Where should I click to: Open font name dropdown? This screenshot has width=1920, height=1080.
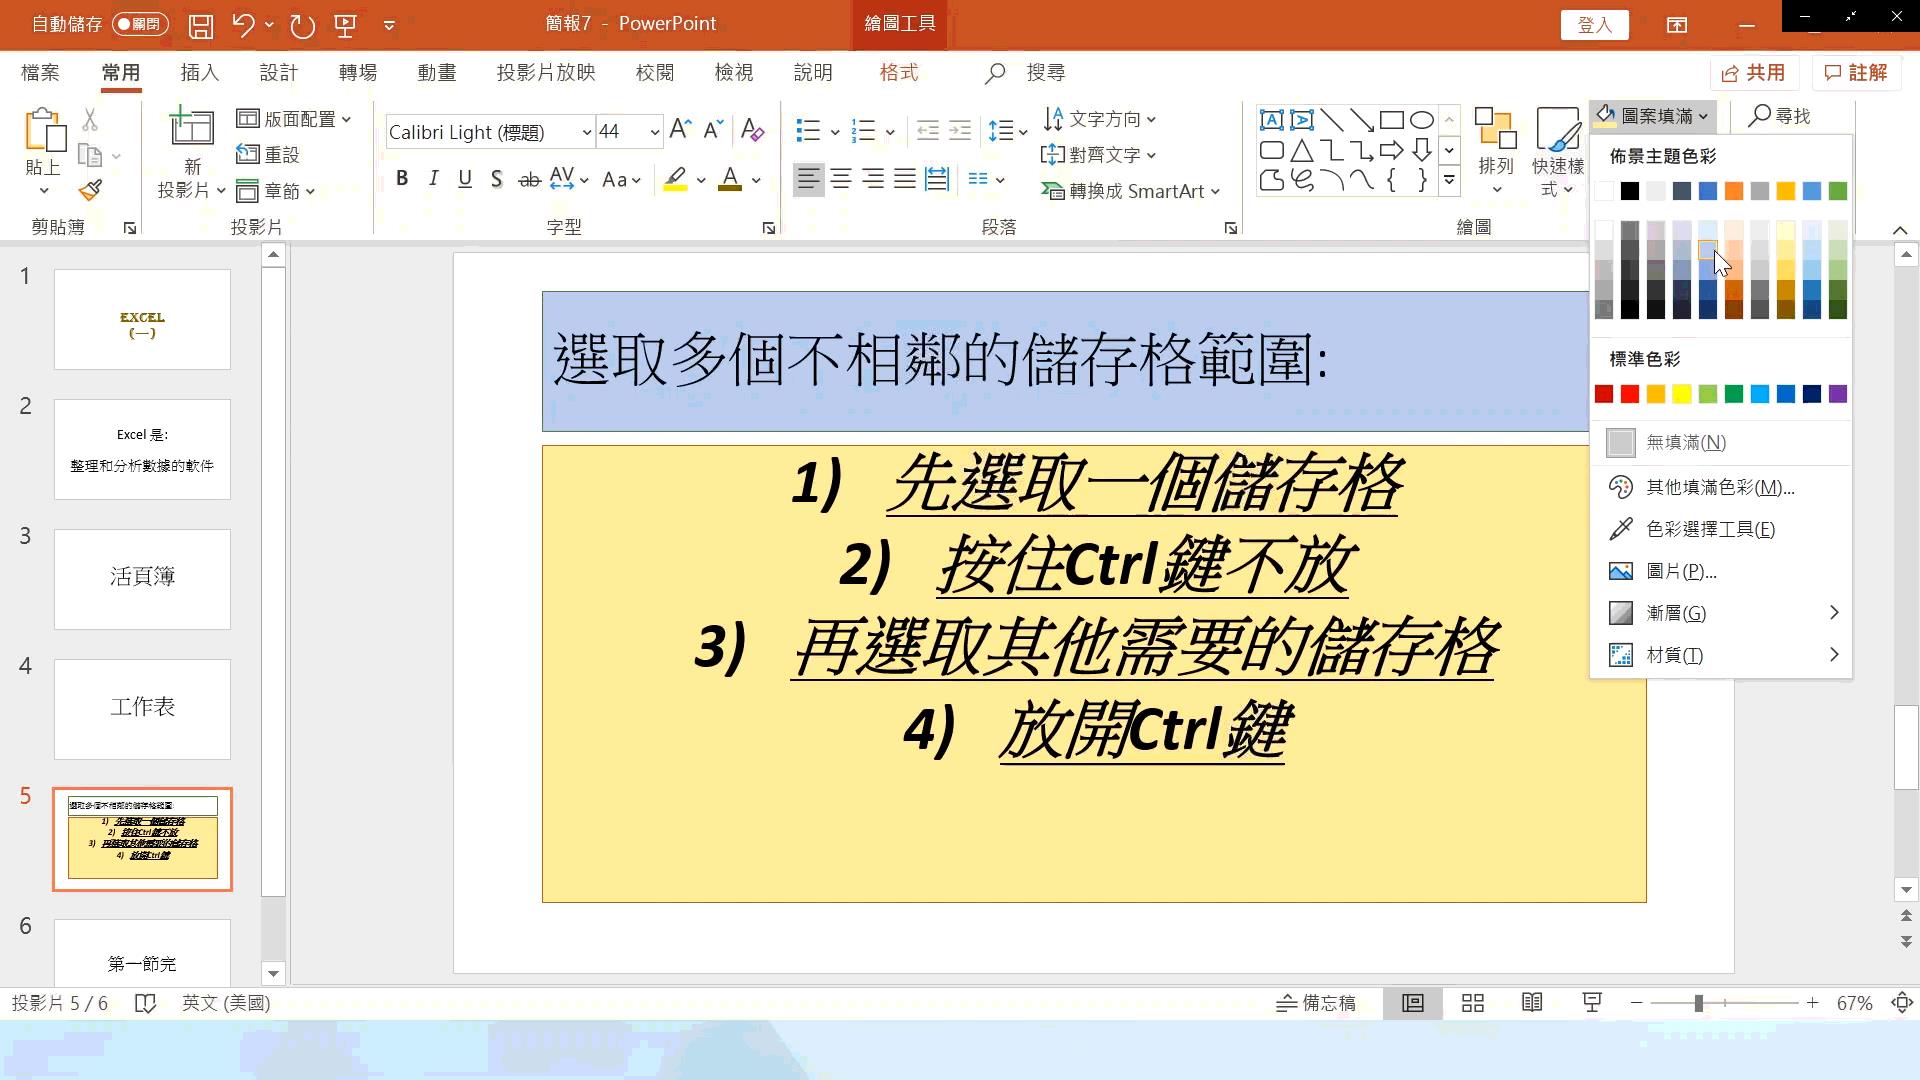tap(587, 132)
